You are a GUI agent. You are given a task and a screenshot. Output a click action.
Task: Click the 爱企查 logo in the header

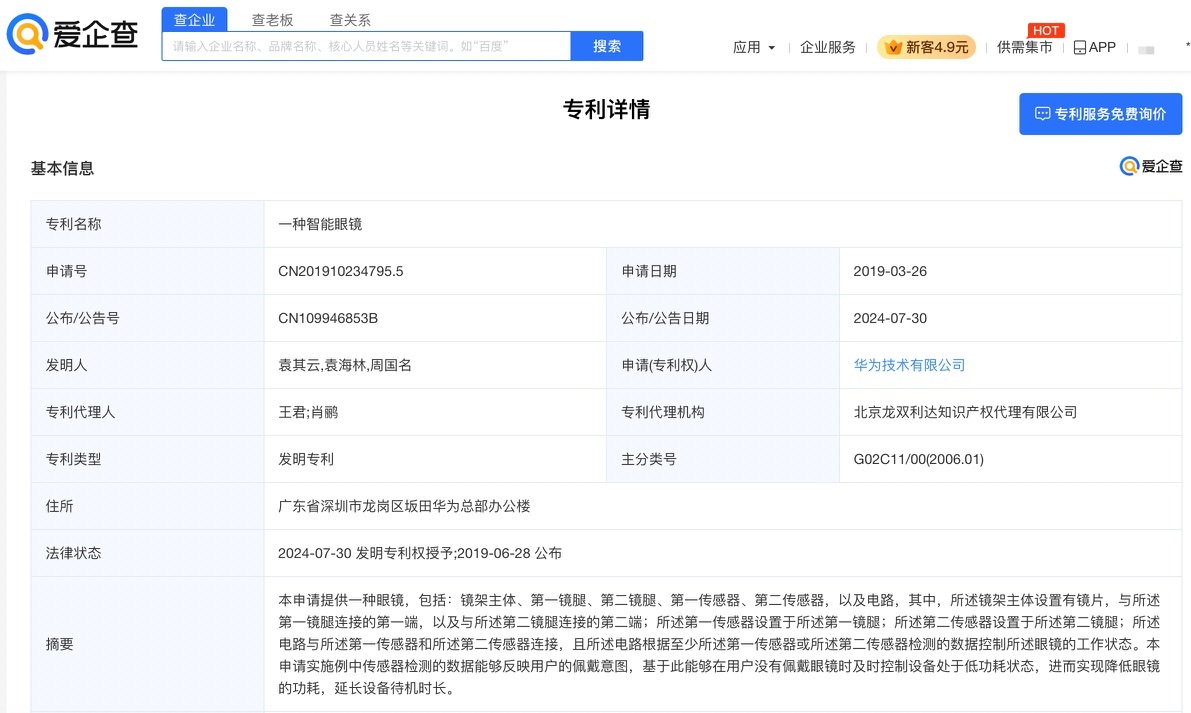[72, 34]
